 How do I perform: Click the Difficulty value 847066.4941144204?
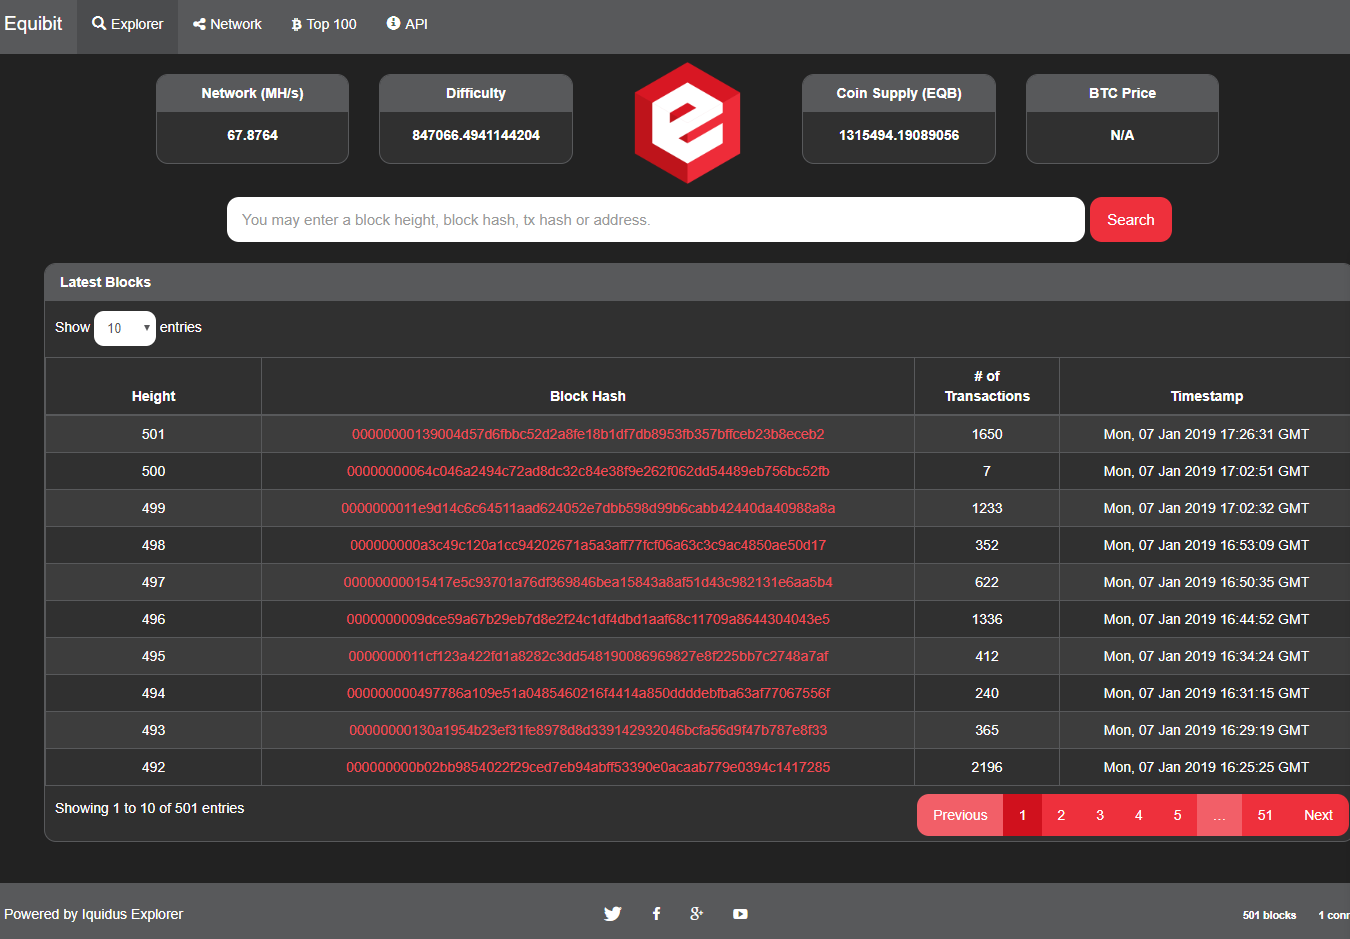(x=476, y=135)
